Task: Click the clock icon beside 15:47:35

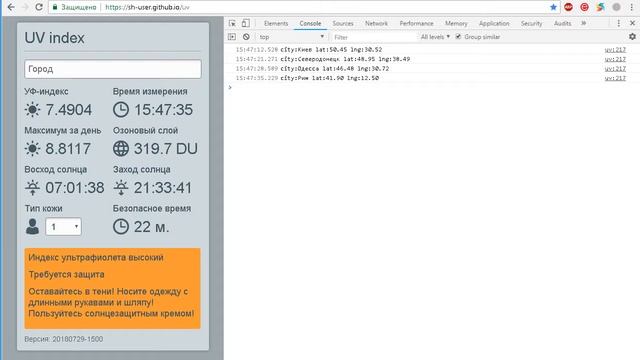Action: click(x=121, y=110)
